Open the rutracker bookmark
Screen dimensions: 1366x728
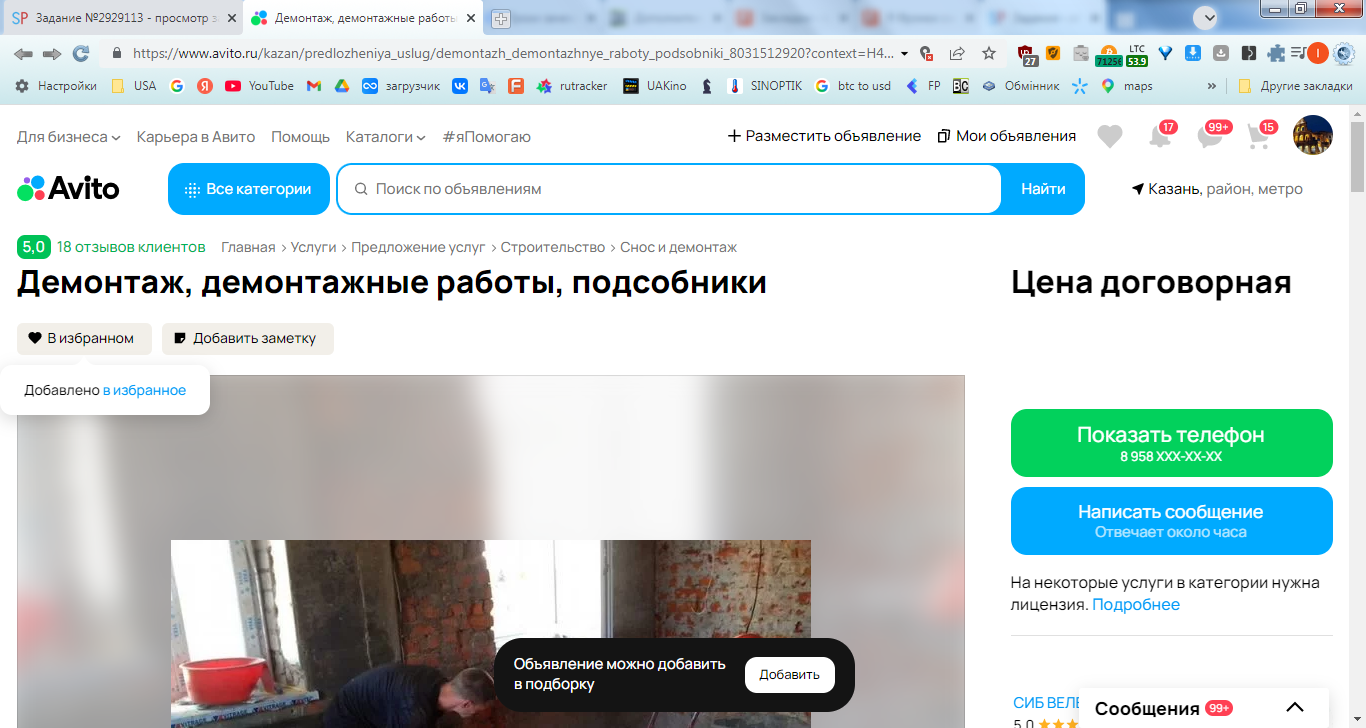(x=572, y=86)
